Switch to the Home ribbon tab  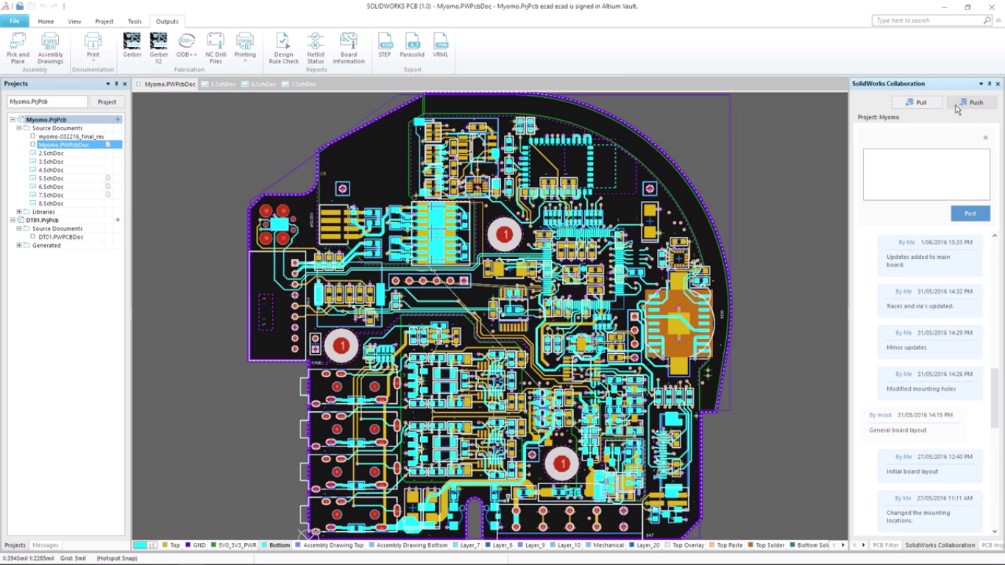pyautogui.click(x=46, y=21)
